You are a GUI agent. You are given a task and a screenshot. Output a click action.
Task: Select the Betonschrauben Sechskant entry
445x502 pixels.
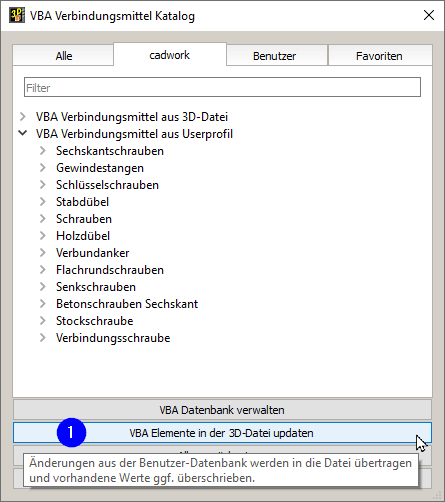pos(127,304)
